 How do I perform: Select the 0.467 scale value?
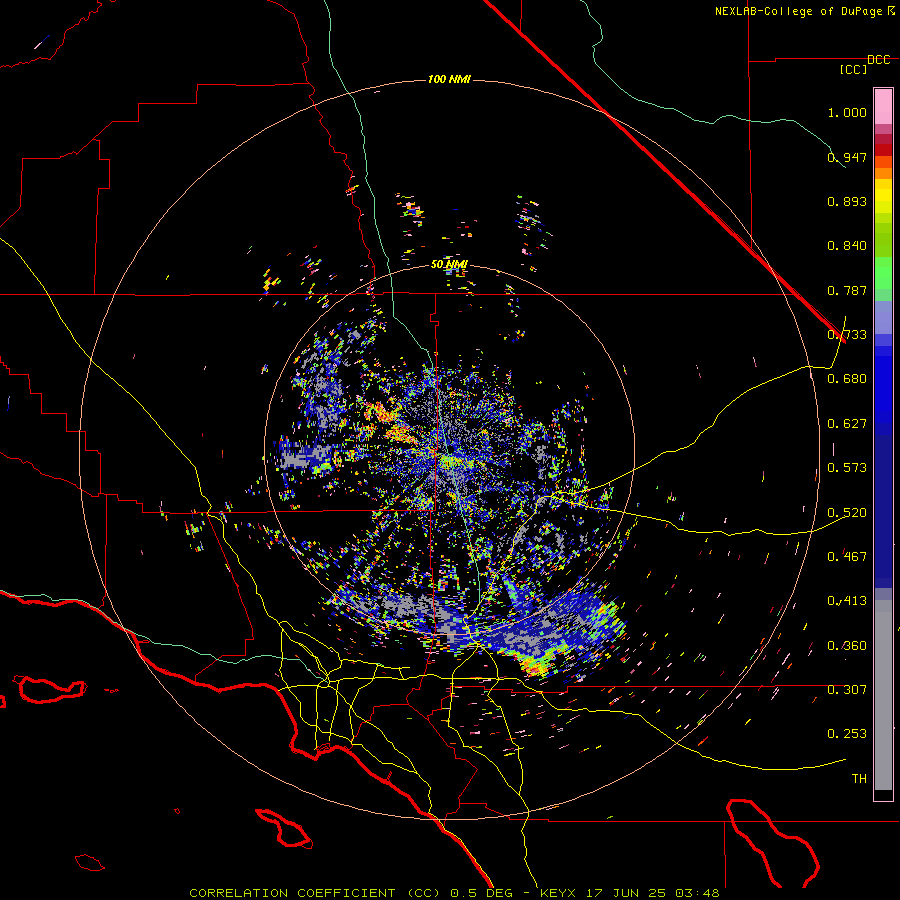tap(847, 557)
